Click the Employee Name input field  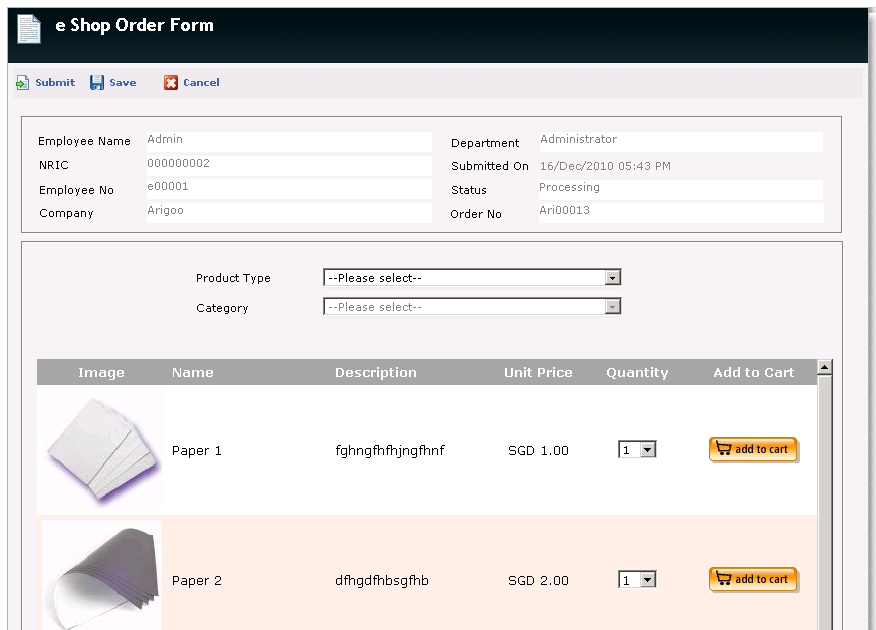click(289, 141)
